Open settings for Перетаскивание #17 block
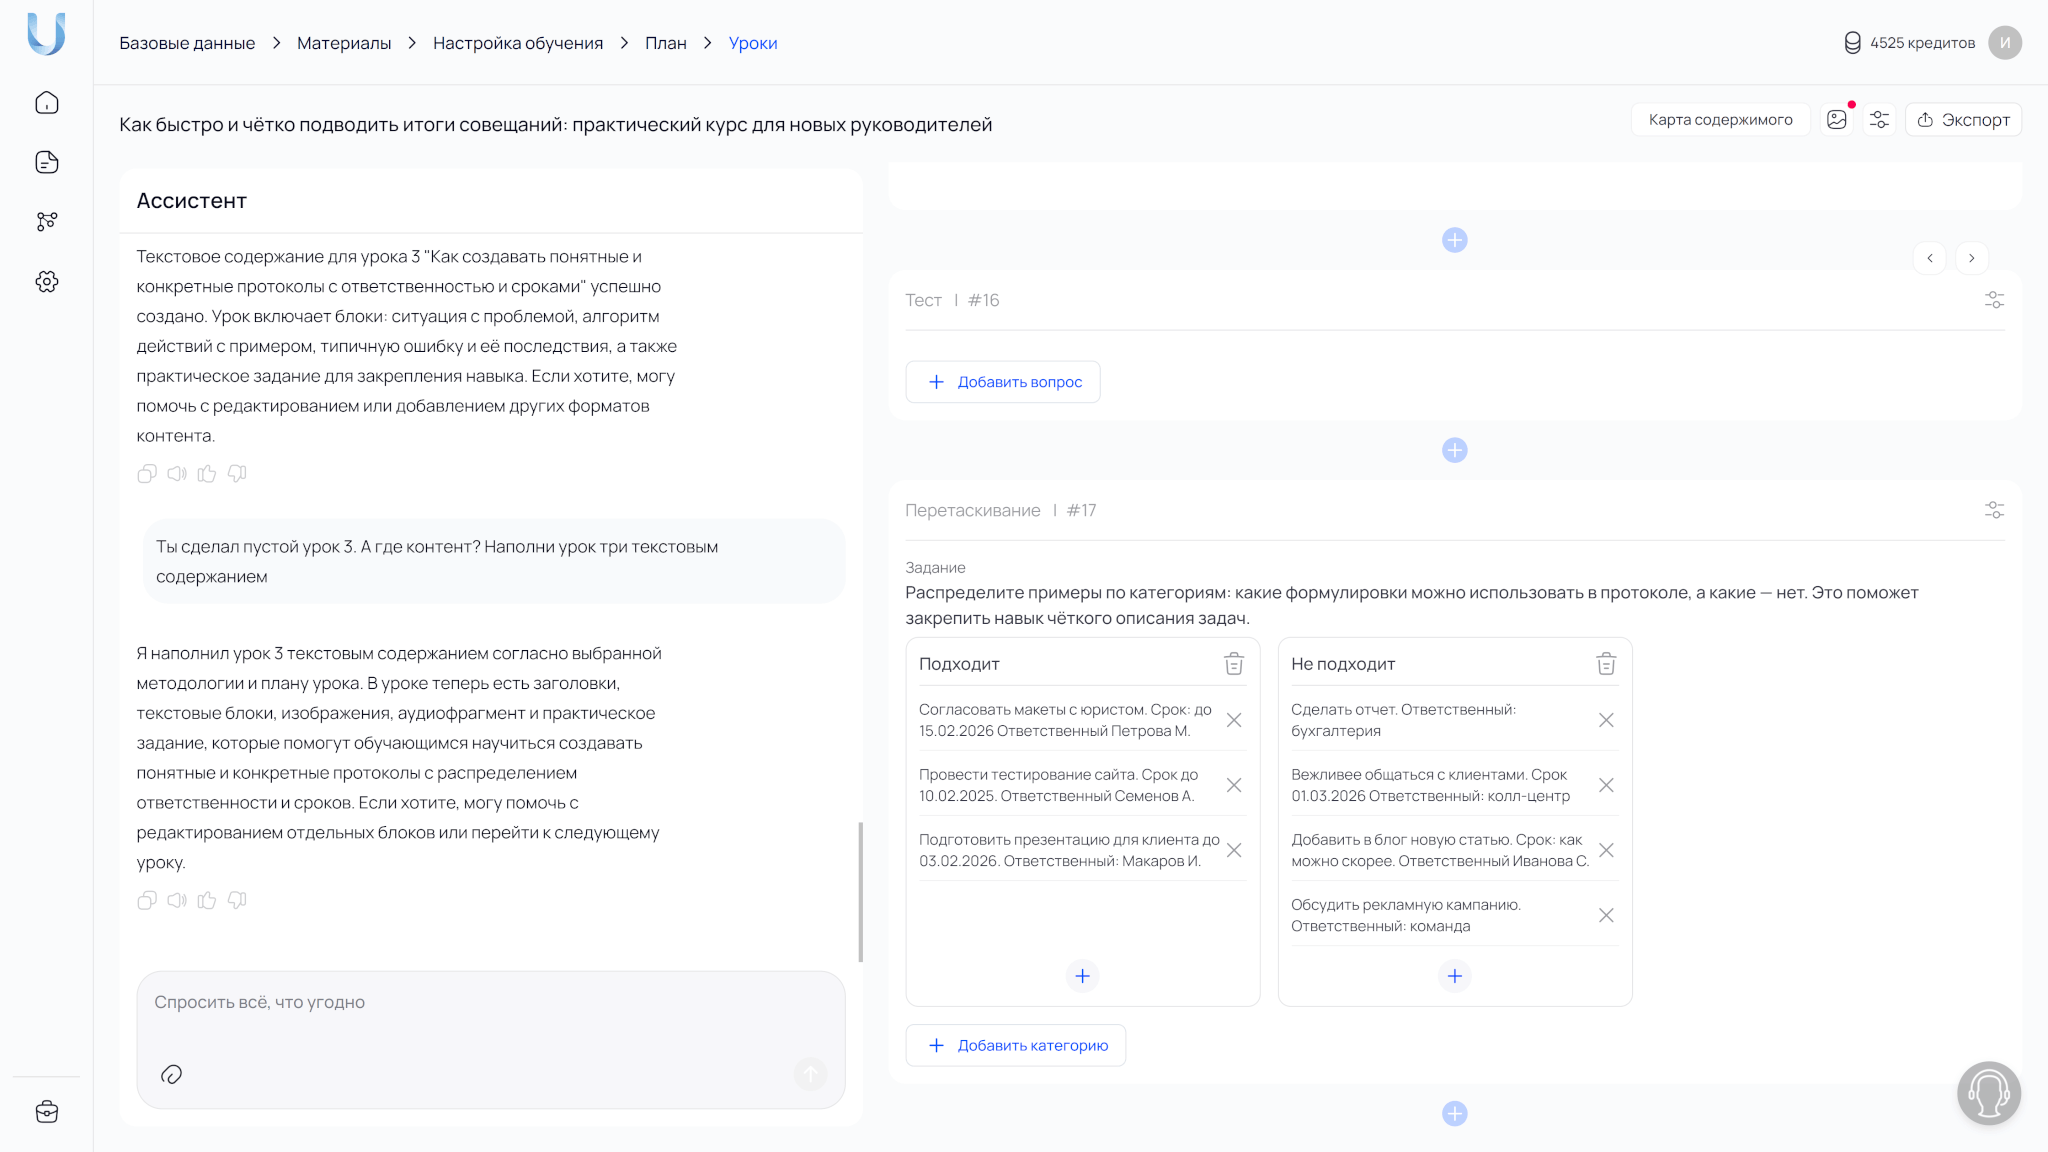The height and width of the screenshot is (1152, 2048). coord(1994,510)
